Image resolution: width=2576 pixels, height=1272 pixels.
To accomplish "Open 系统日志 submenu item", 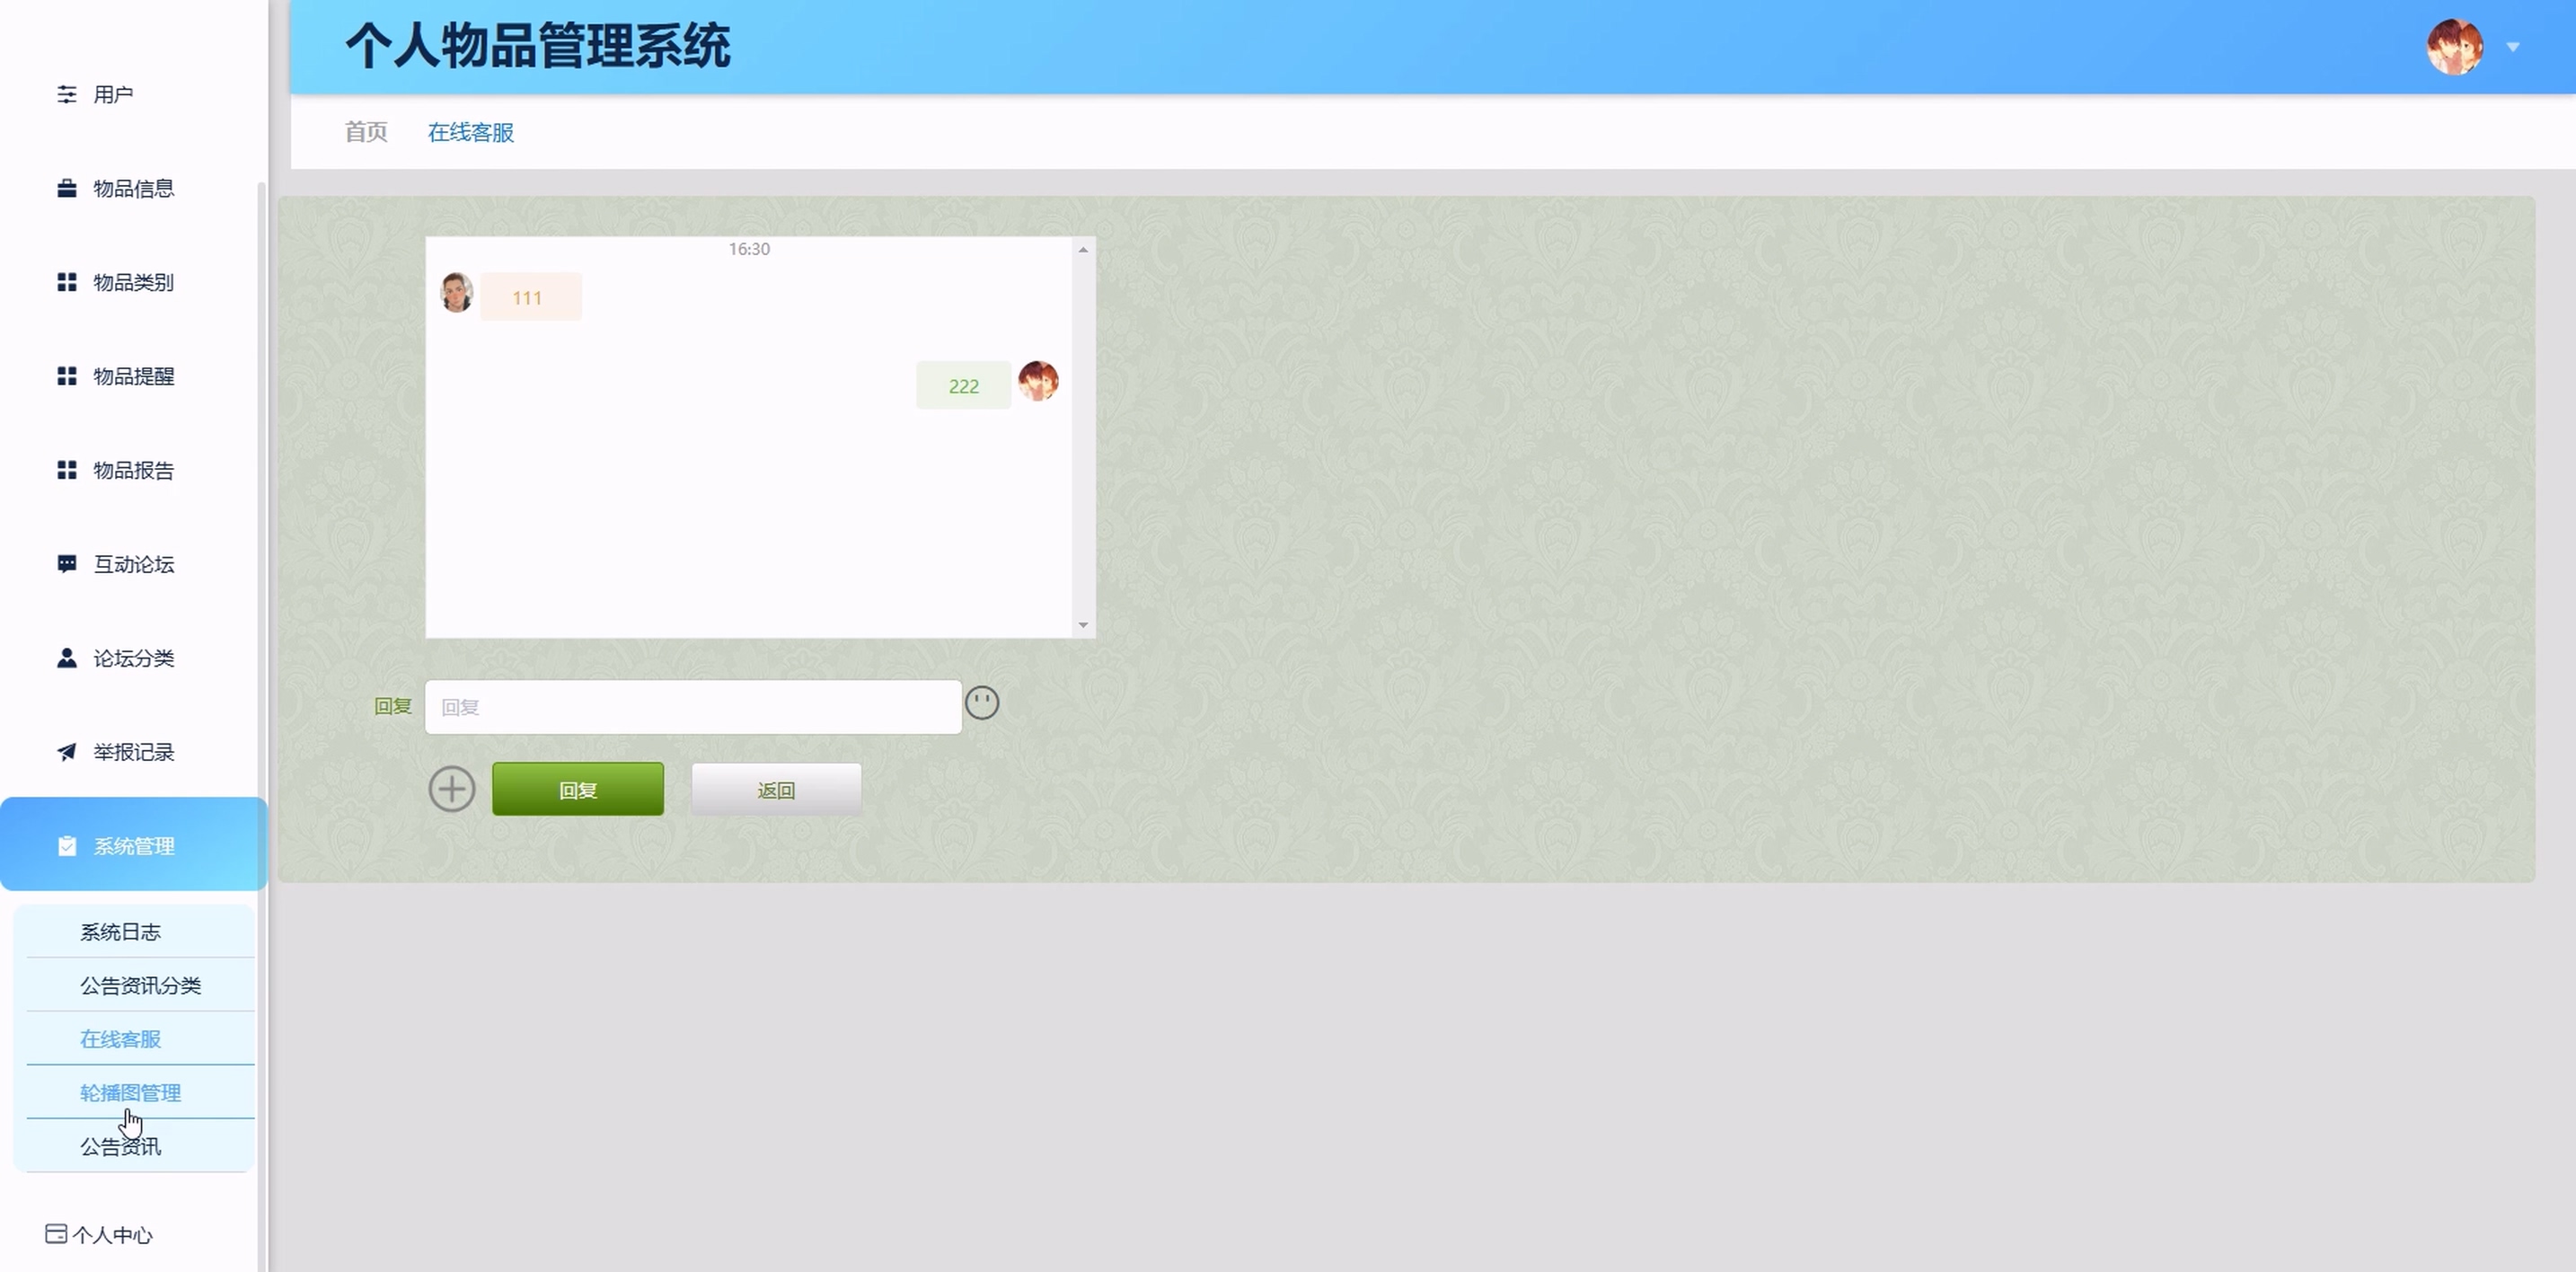I will tap(120, 932).
